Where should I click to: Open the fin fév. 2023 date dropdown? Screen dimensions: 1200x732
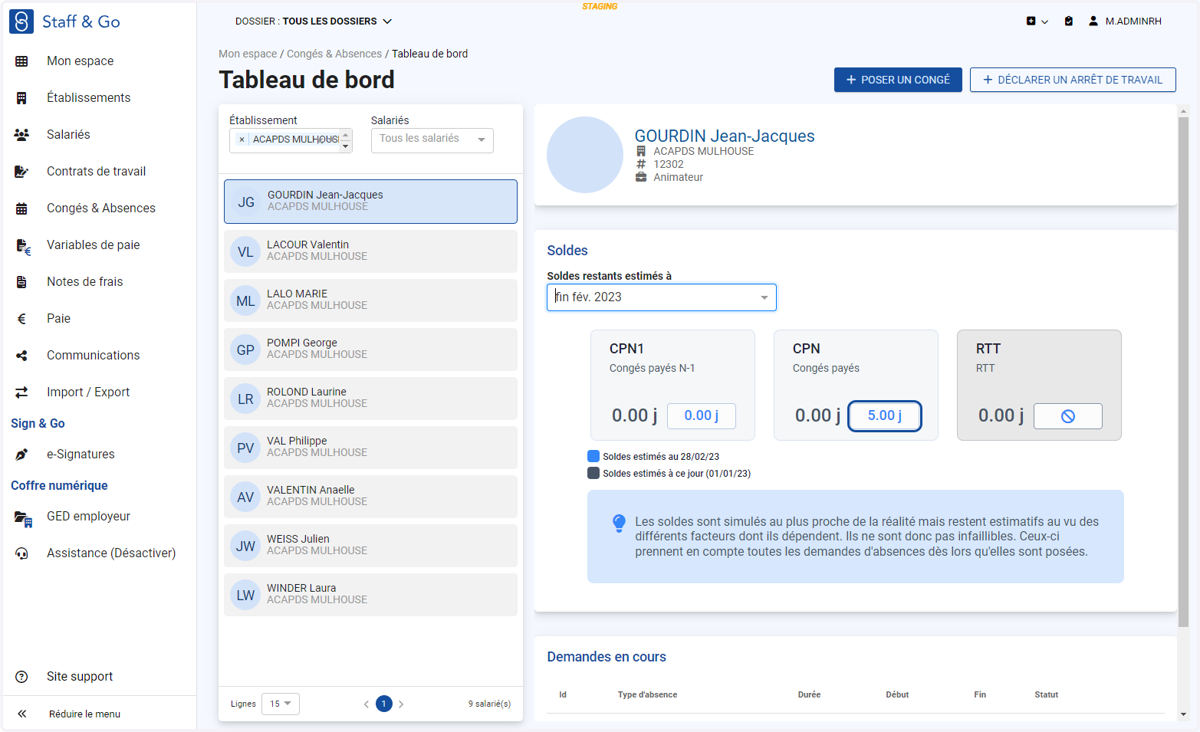662,297
